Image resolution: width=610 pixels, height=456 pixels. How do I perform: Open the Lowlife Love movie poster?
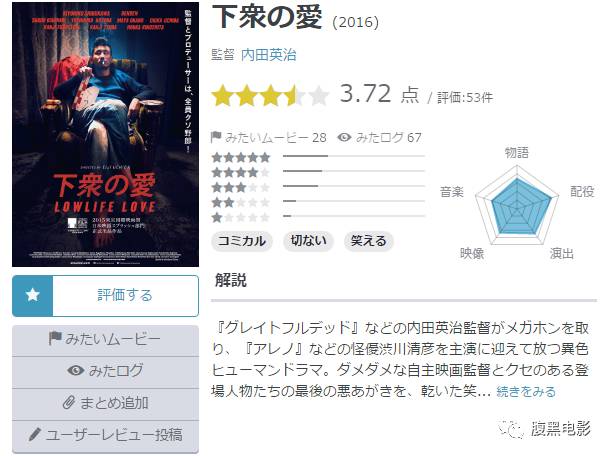click(105, 134)
